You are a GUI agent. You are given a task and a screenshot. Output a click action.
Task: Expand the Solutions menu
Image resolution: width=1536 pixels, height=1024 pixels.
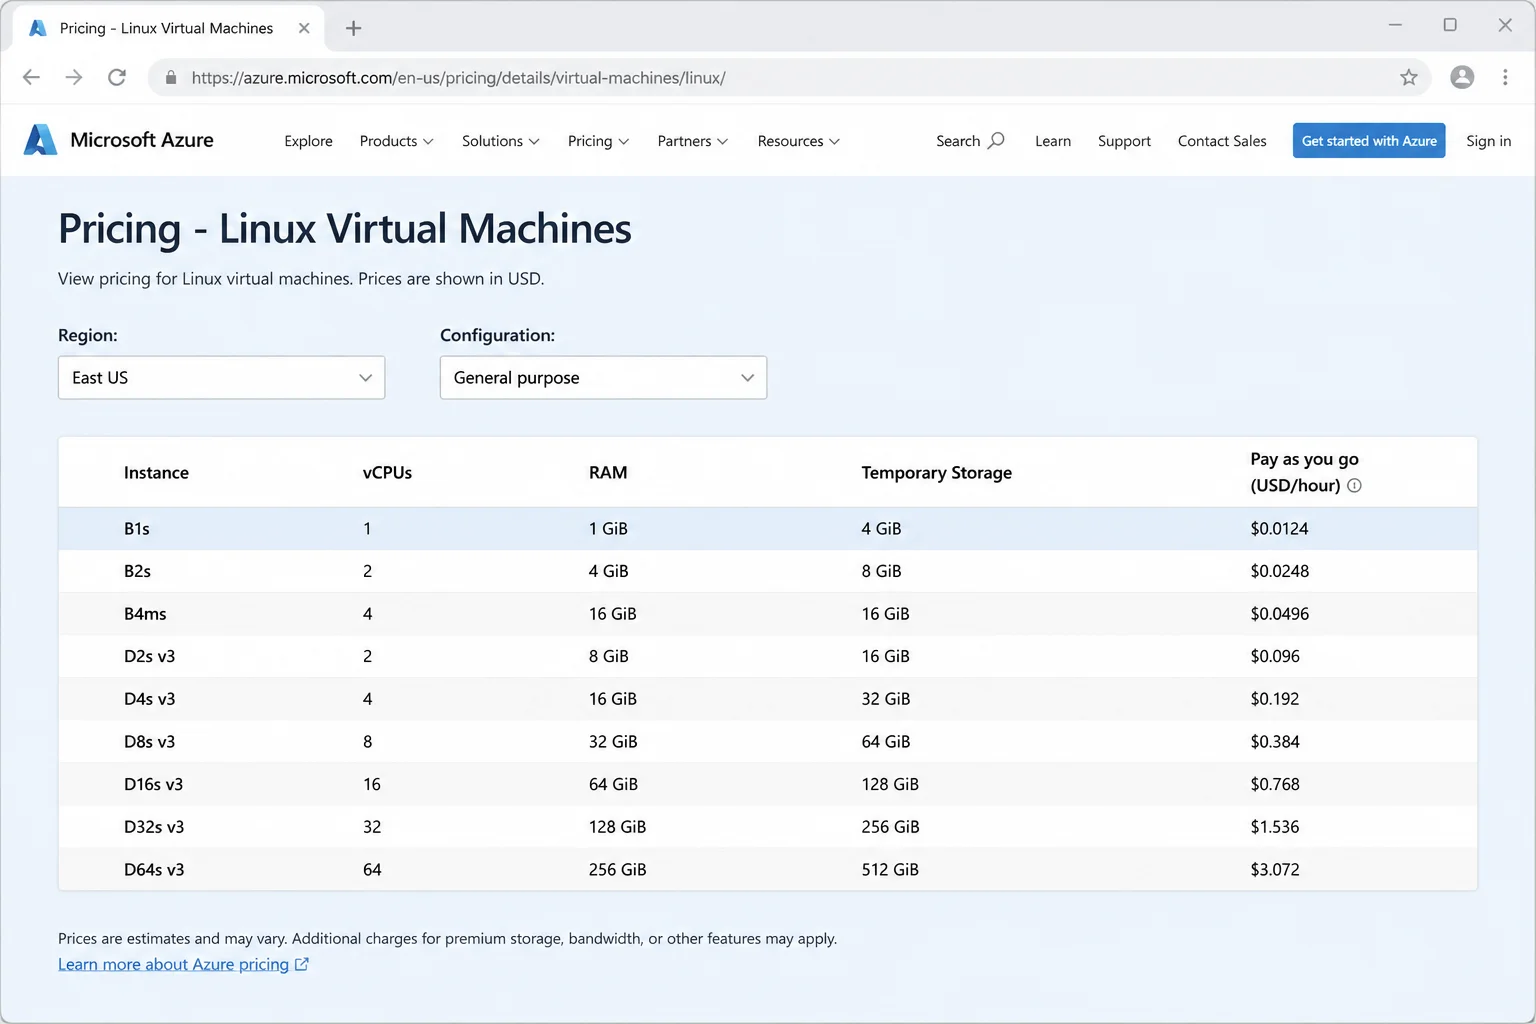[500, 141]
